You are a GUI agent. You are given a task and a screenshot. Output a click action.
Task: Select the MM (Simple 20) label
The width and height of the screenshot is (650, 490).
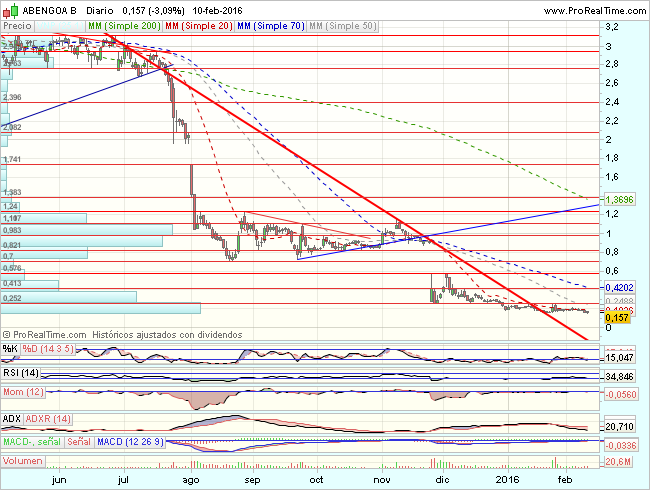coord(199,26)
